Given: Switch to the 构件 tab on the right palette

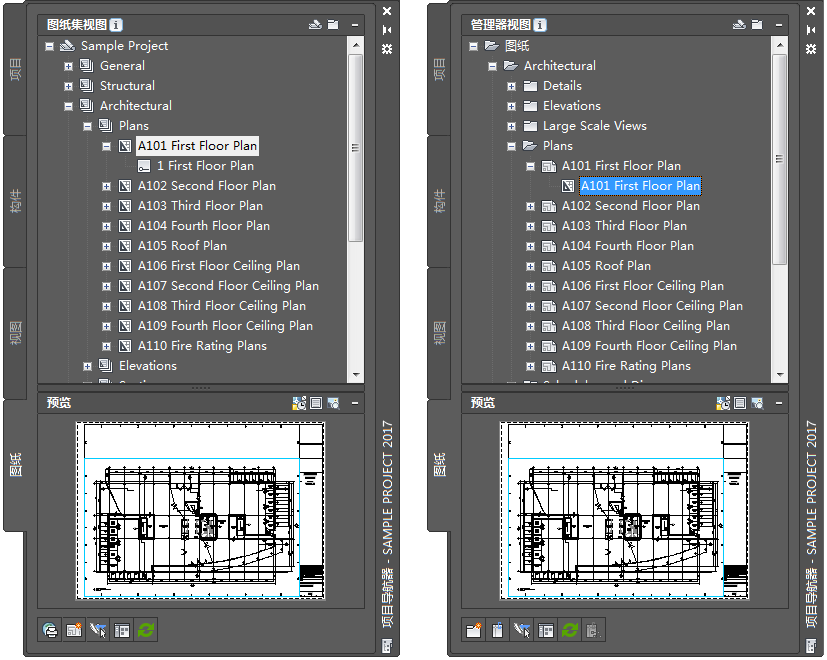Looking at the screenshot, I should (439, 201).
